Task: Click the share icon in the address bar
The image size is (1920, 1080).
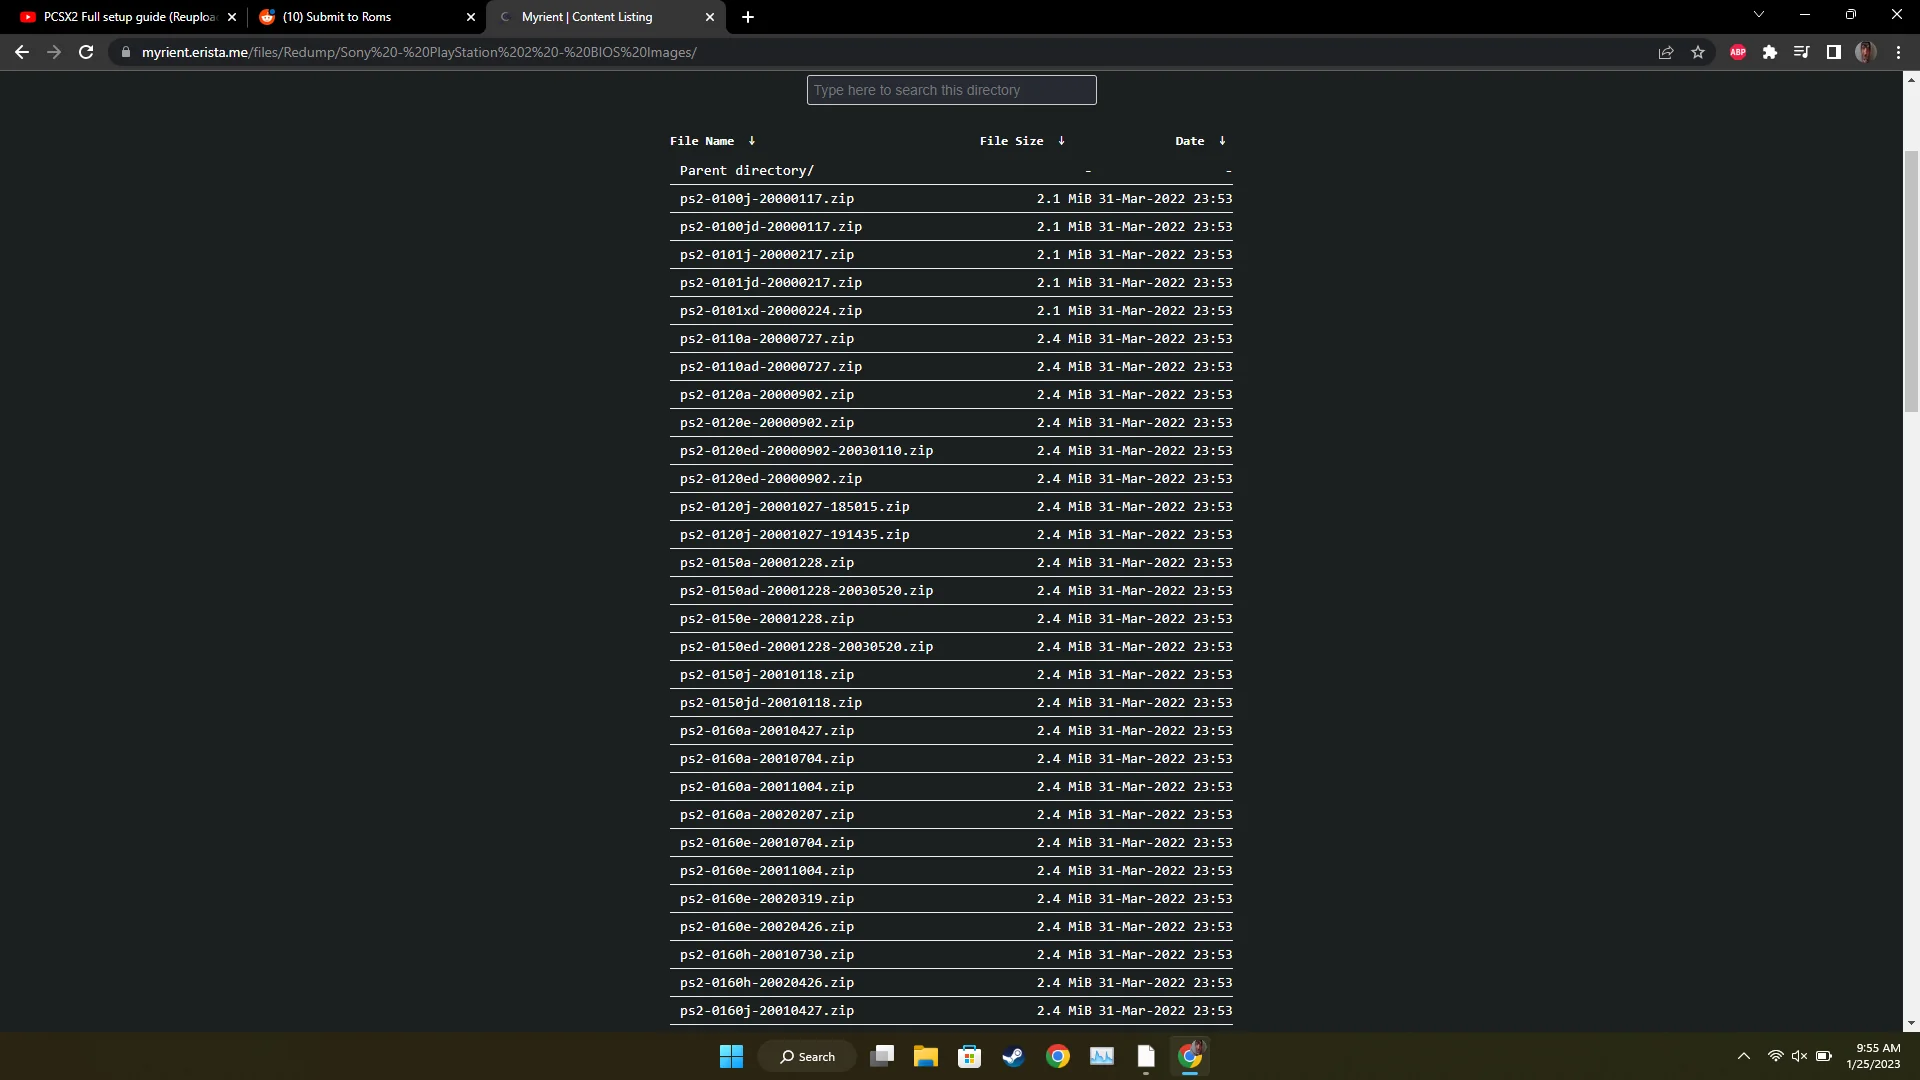Action: (1665, 52)
